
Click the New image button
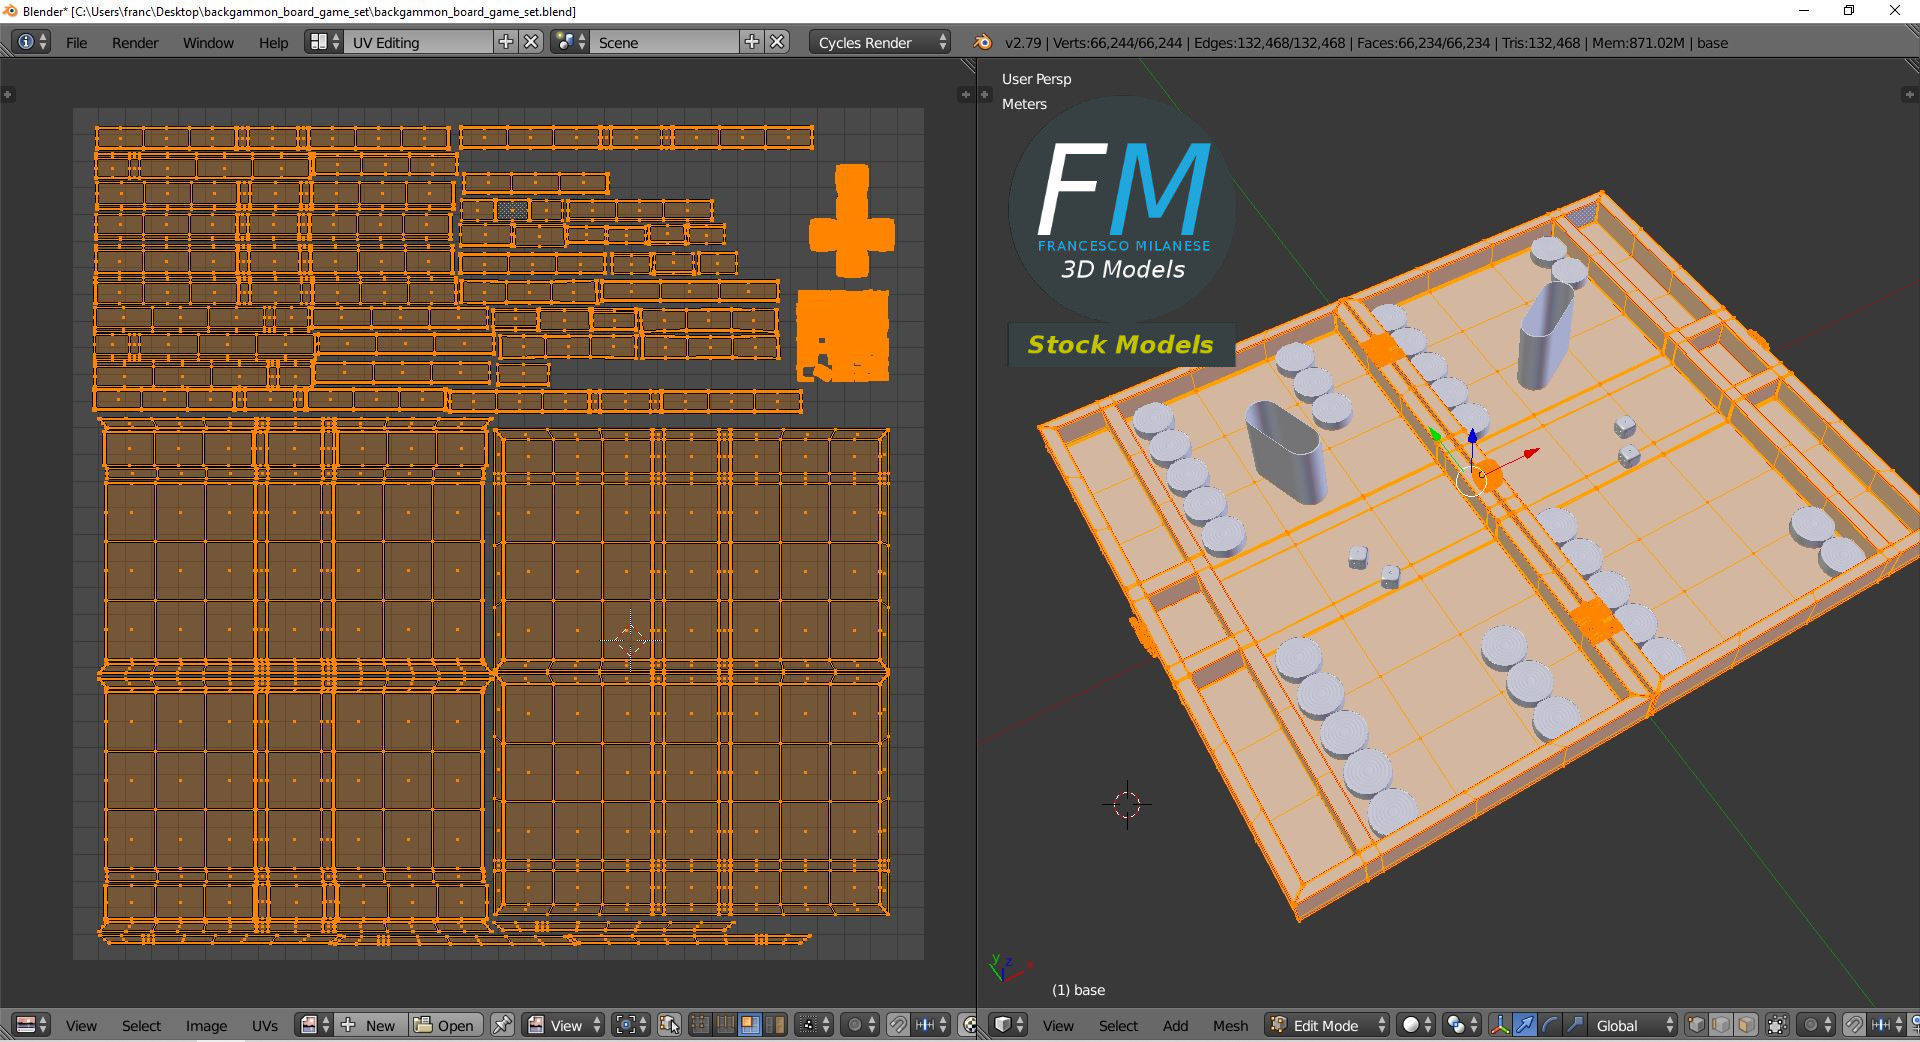click(x=369, y=1025)
